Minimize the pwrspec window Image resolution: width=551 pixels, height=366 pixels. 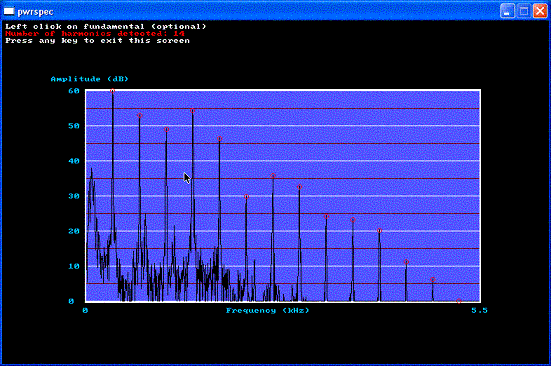pos(507,11)
